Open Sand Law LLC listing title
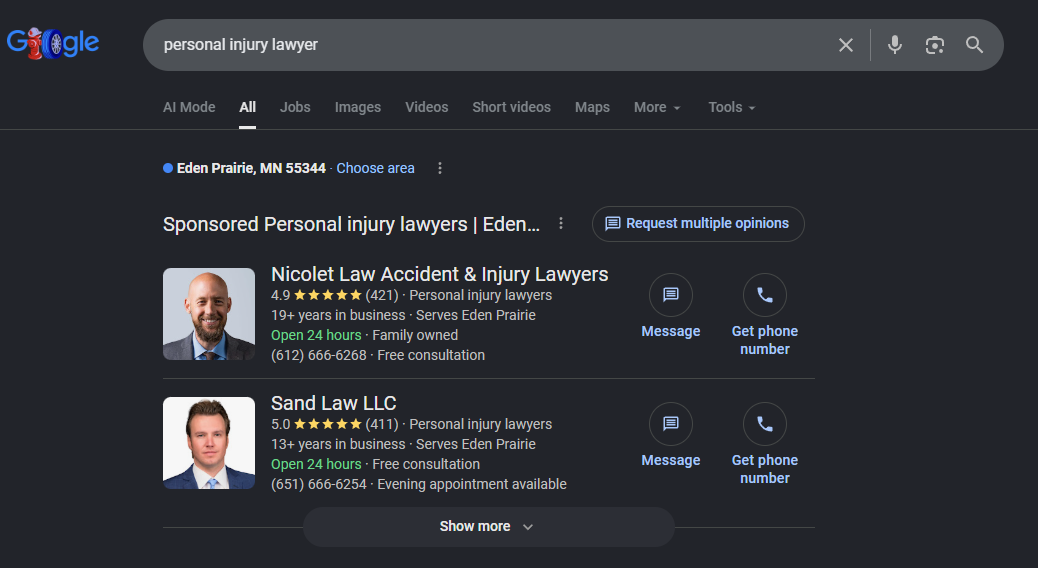The image size is (1038, 568). click(334, 403)
